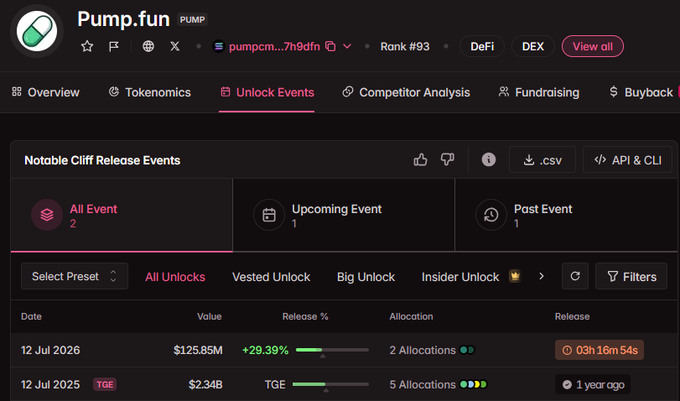Switch to the Fundraising tab
The image size is (680, 401).
(x=539, y=92)
